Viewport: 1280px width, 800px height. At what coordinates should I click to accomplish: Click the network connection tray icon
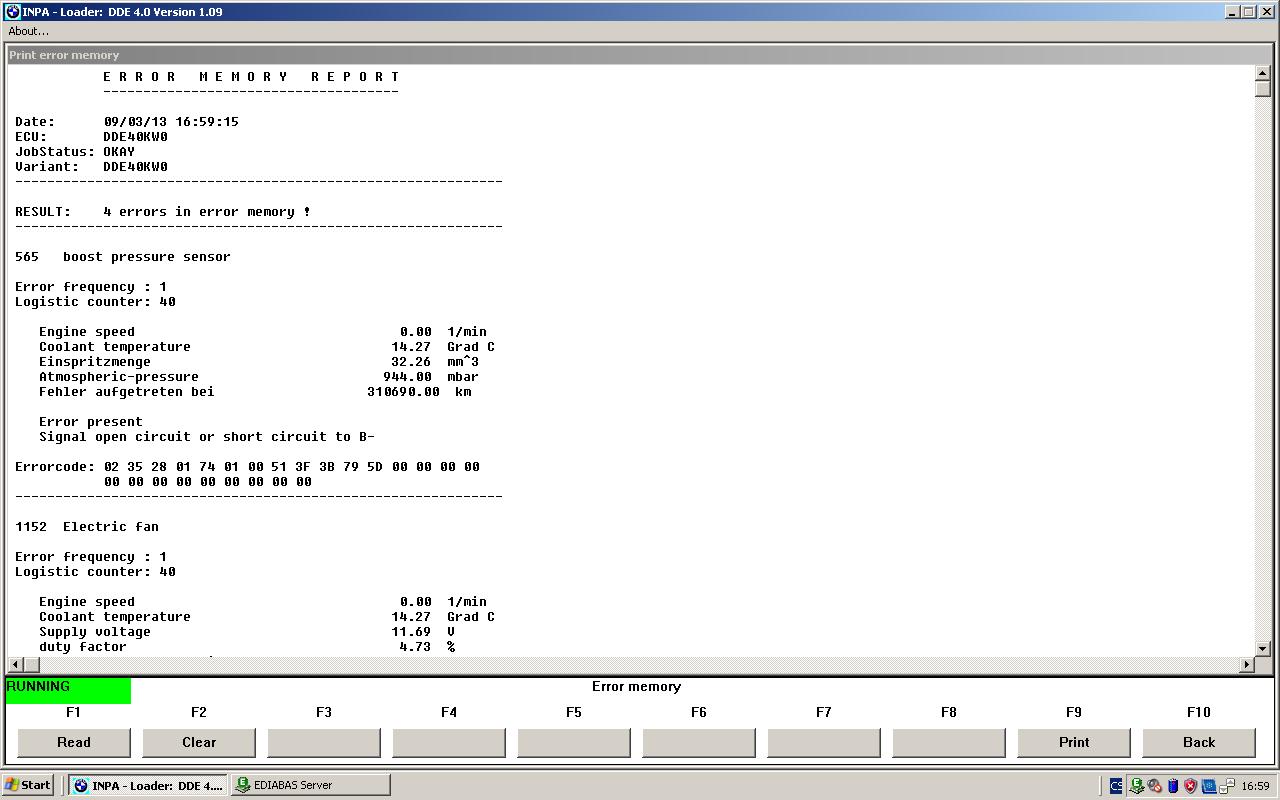pyautogui.click(x=1226, y=786)
